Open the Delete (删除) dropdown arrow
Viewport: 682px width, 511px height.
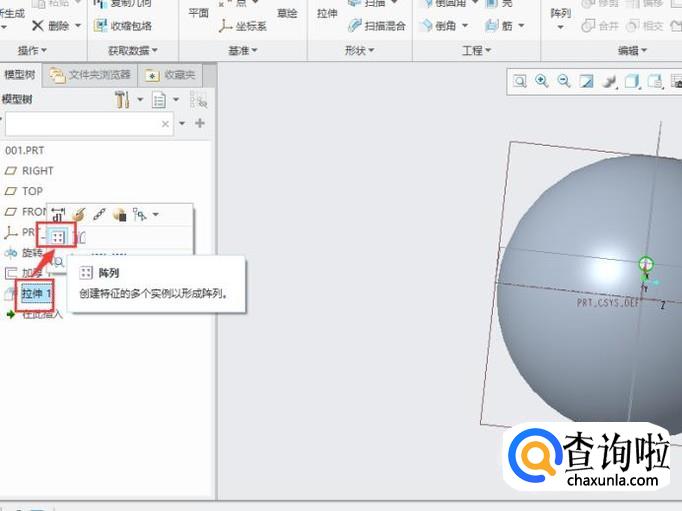click(78, 26)
